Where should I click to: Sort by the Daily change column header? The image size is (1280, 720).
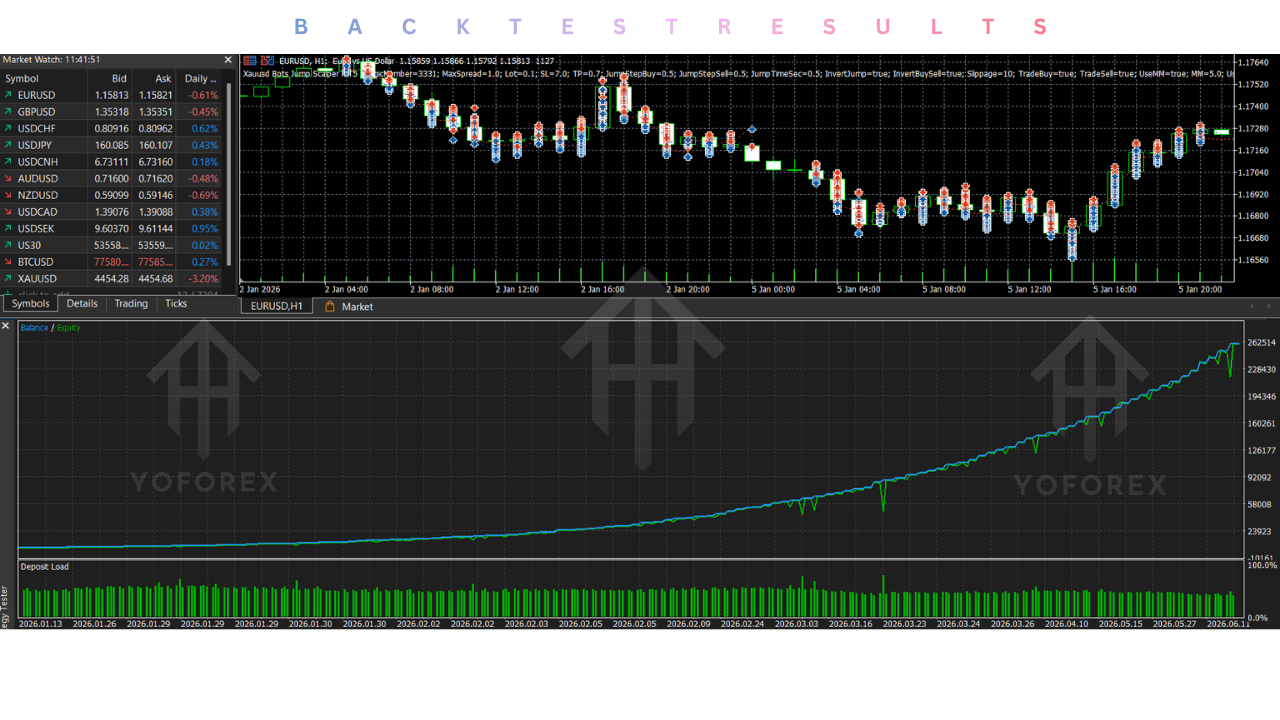point(200,78)
